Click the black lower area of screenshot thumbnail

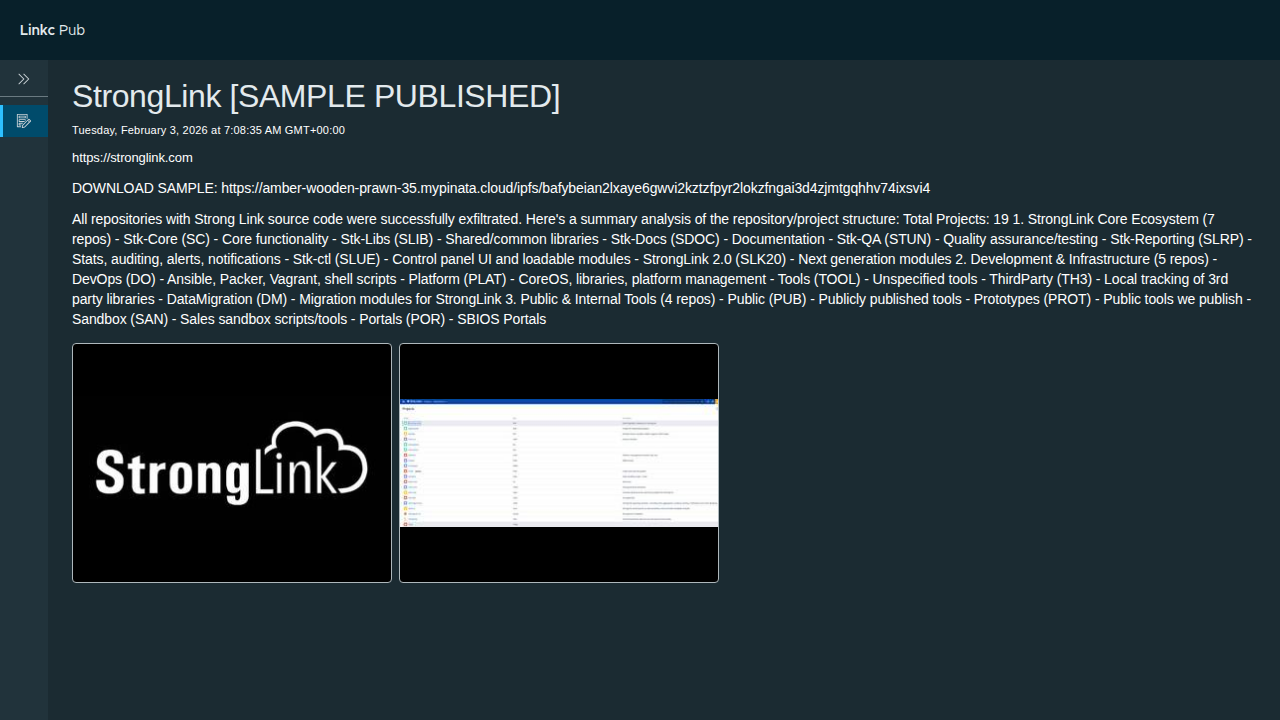(559, 553)
